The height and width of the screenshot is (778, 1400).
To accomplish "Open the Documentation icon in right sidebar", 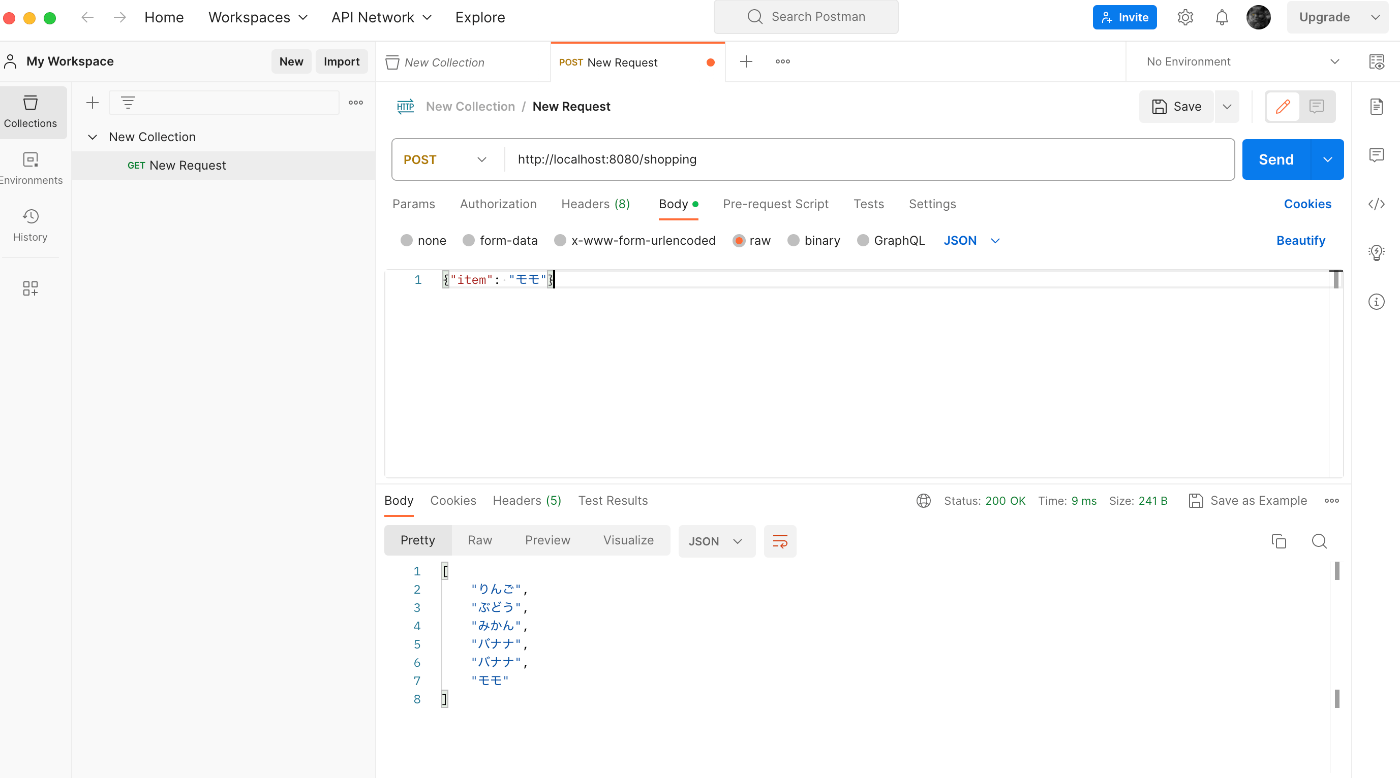I will pyautogui.click(x=1377, y=106).
